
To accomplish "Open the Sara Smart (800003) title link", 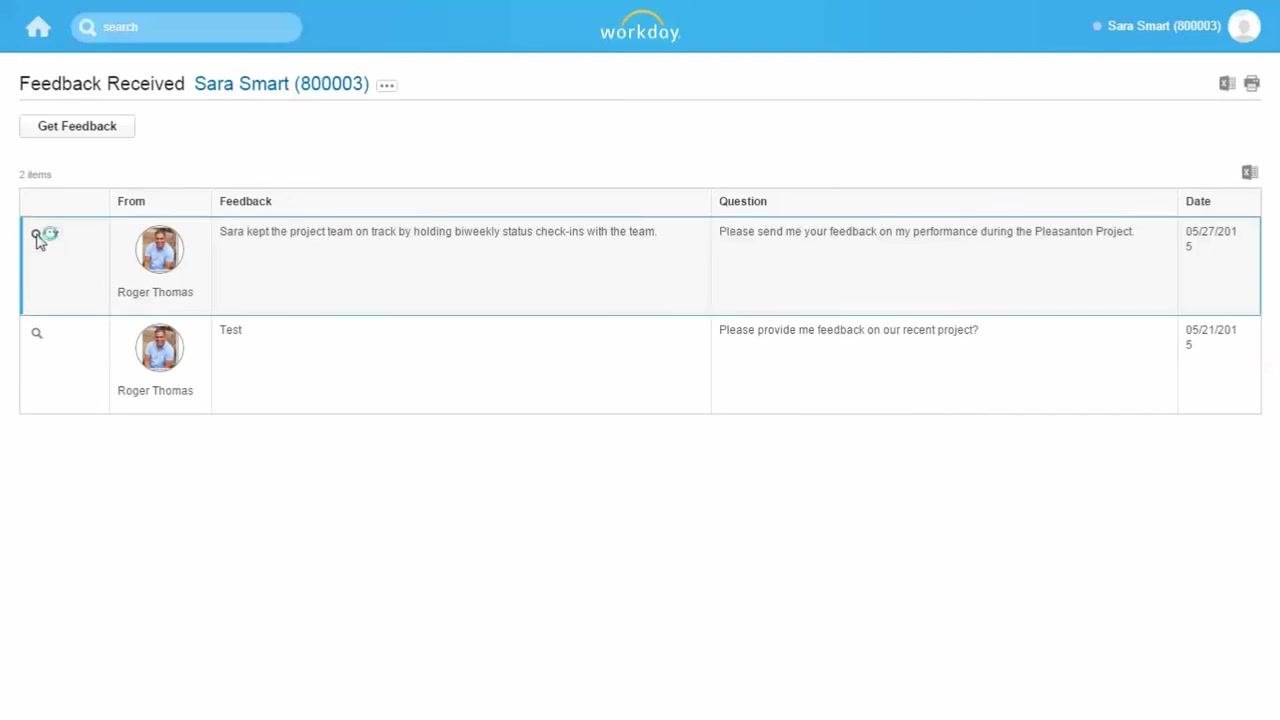I will pos(281,84).
